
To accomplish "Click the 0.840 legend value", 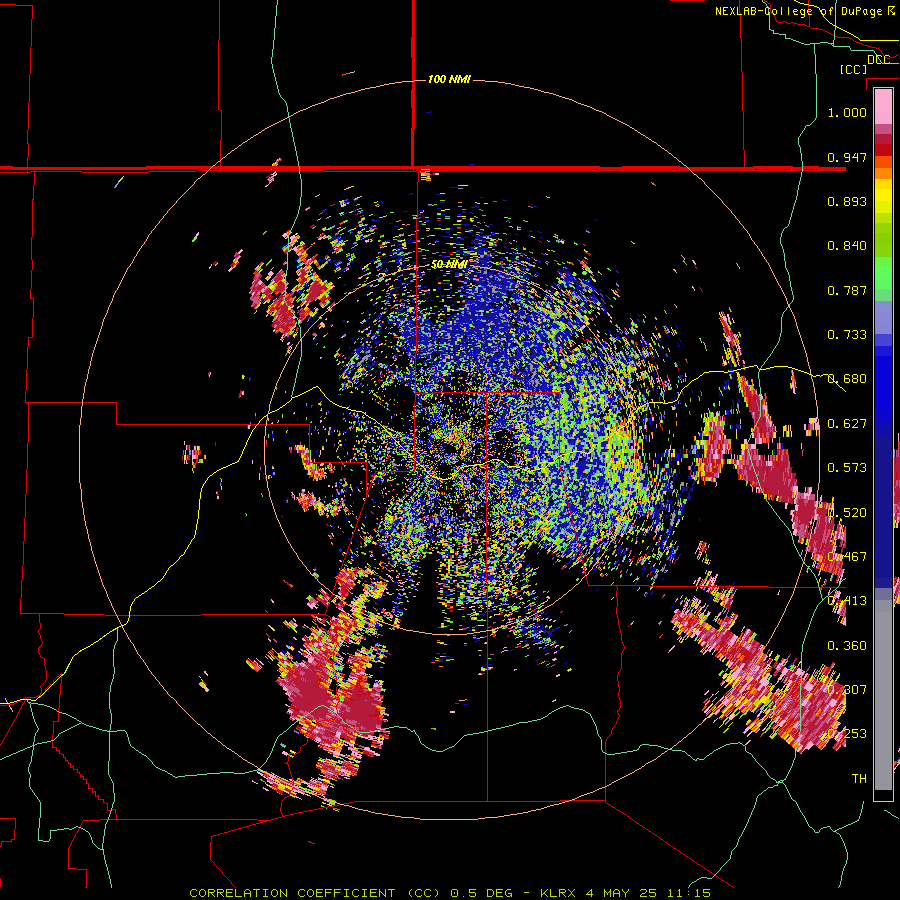I will coord(847,246).
